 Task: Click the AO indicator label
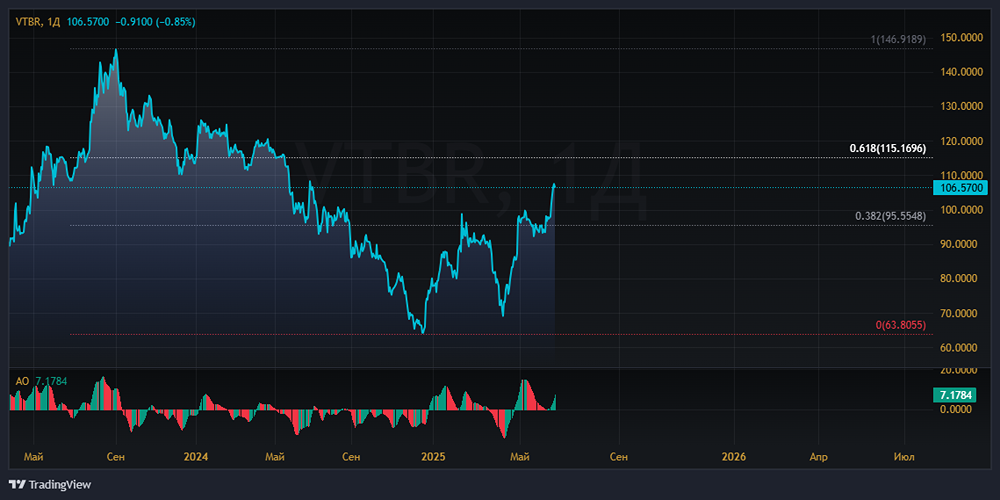point(22,381)
